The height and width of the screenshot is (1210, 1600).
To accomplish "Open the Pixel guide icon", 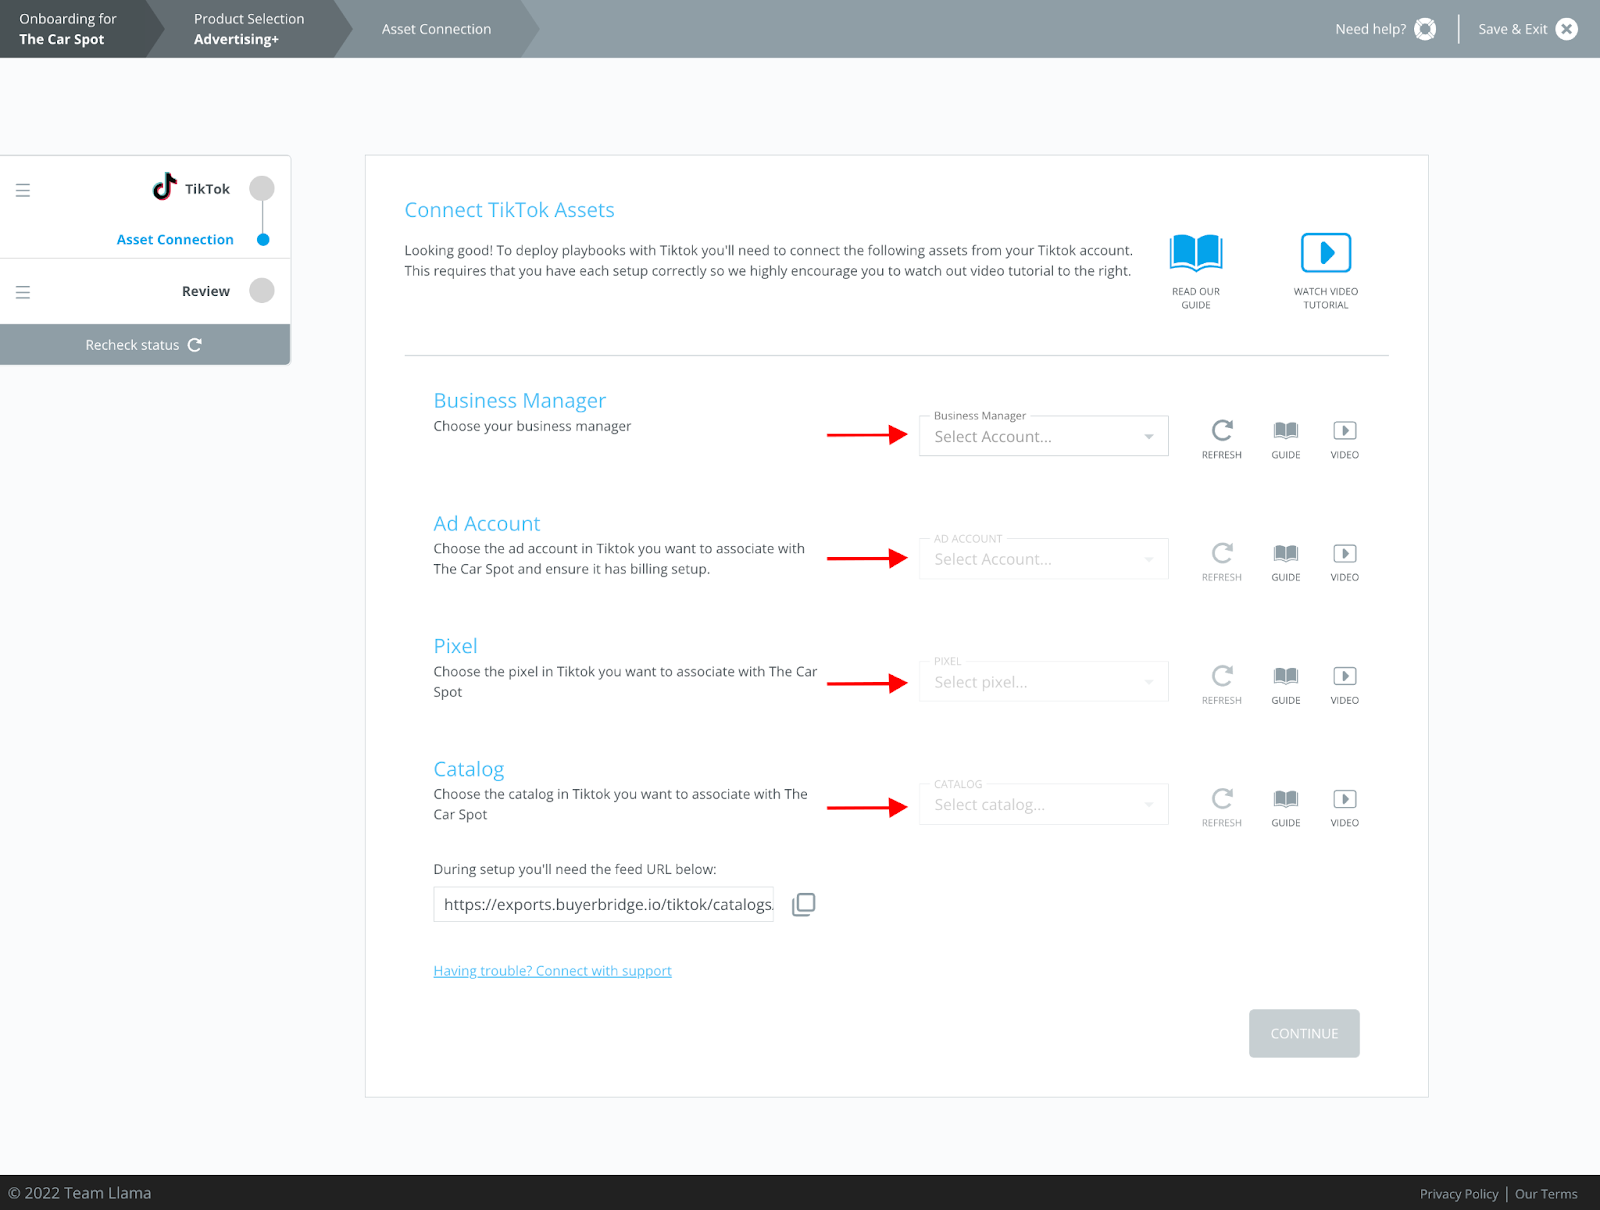I will coord(1286,676).
